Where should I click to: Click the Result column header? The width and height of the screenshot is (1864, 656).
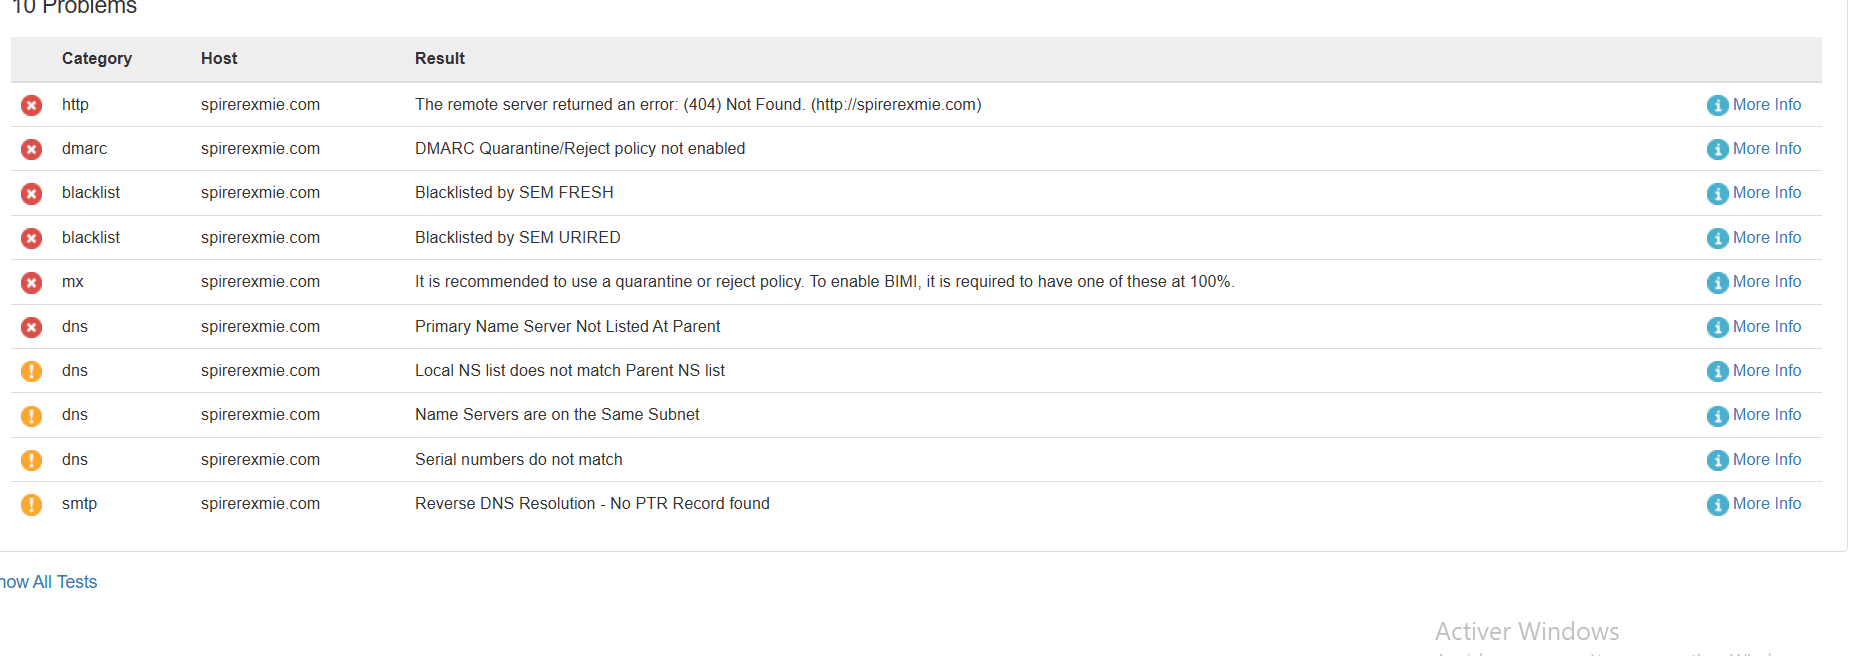click(440, 59)
